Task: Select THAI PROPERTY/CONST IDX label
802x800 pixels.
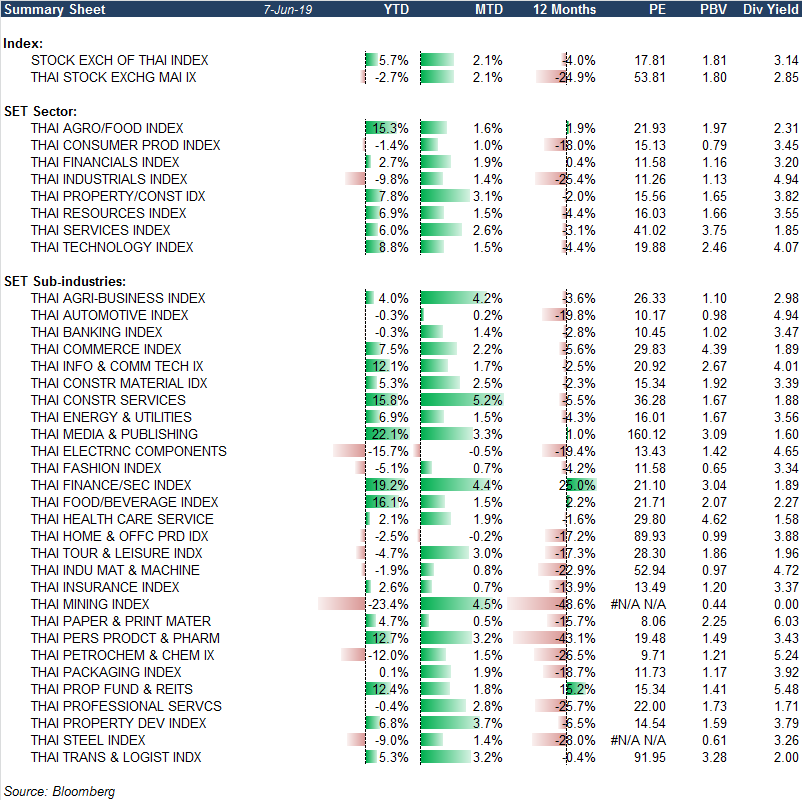Action: tap(118, 196)
